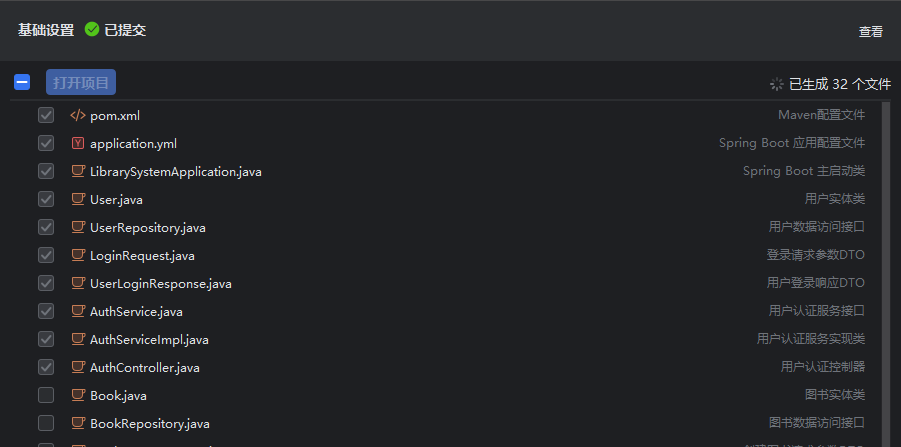This screenshot has height=447, width=901.
Task: Click the Java icon beside LibrarySystemApplication.java
Action: [x=78, y=171]
